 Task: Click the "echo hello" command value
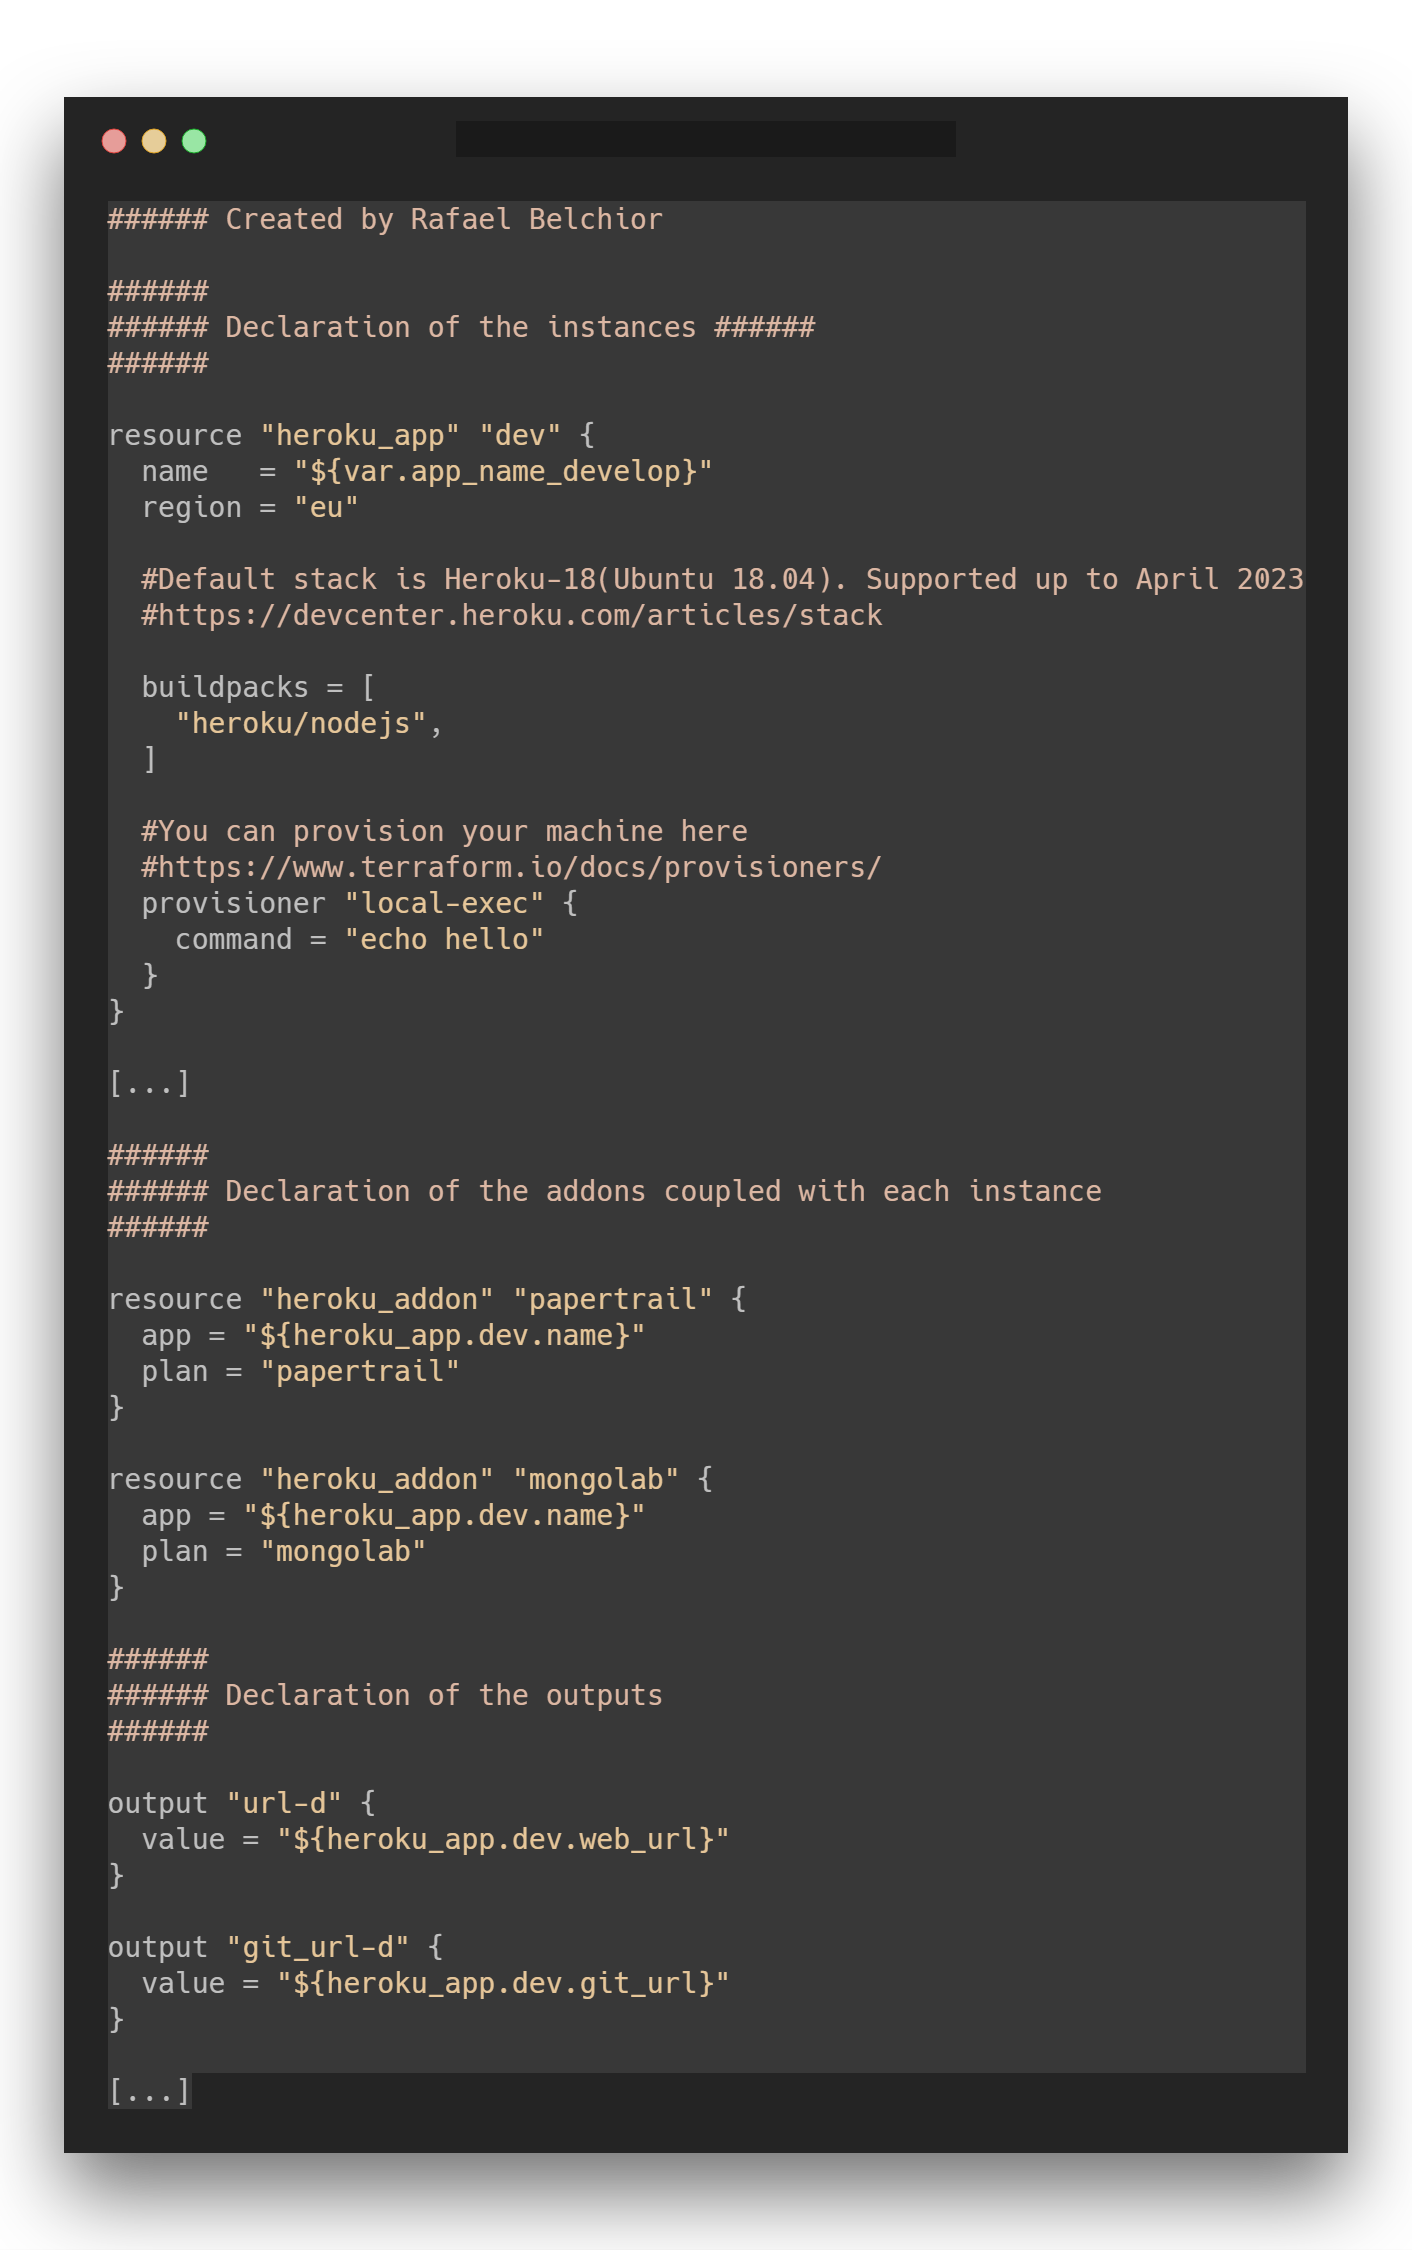444,940
